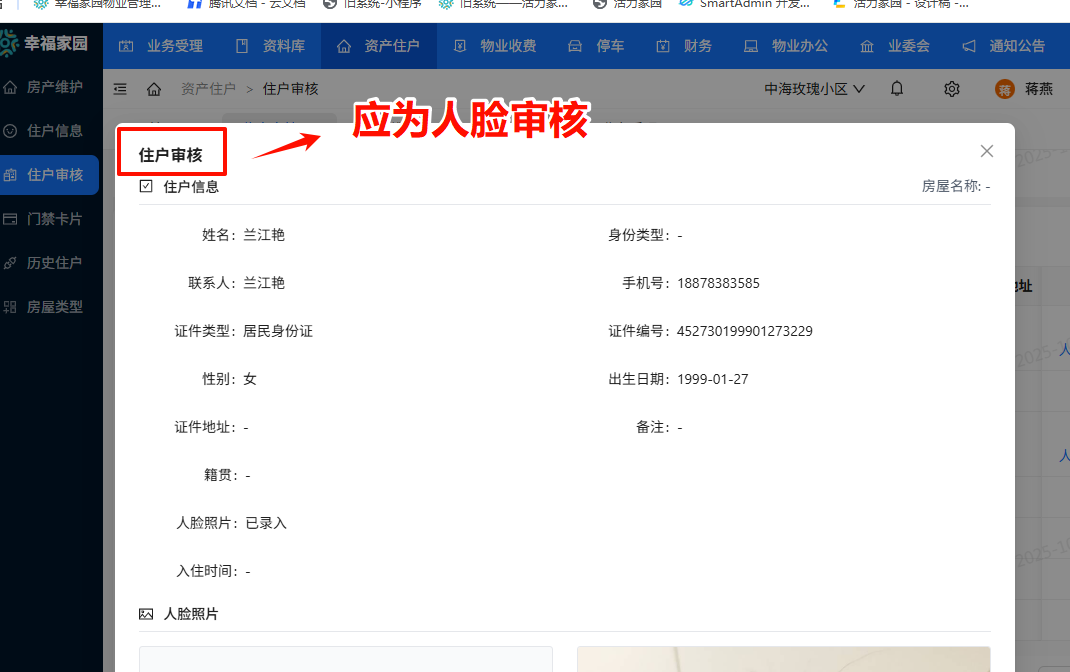This screenshot has height=672, width=1070.
Task: Select 历史住户 from the sidebar
Action: tap(51, 262)
